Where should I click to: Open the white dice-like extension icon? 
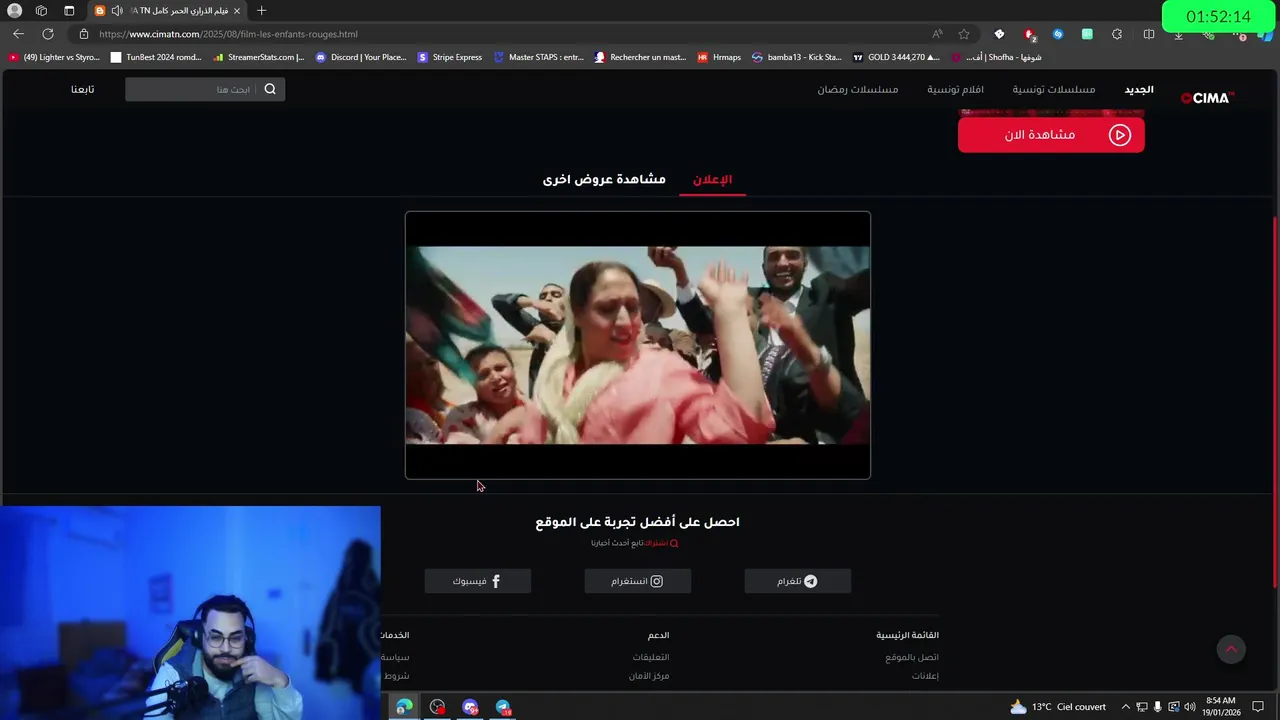tap(999, 34)
